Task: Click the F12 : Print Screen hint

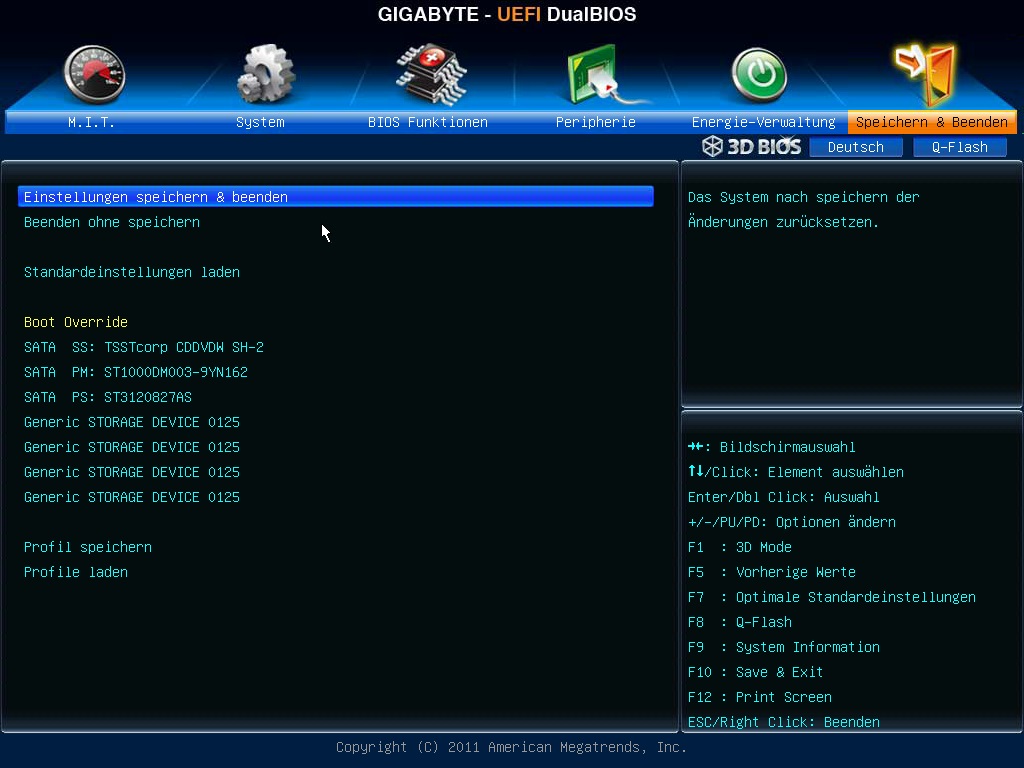Action: tap(760, 697)
